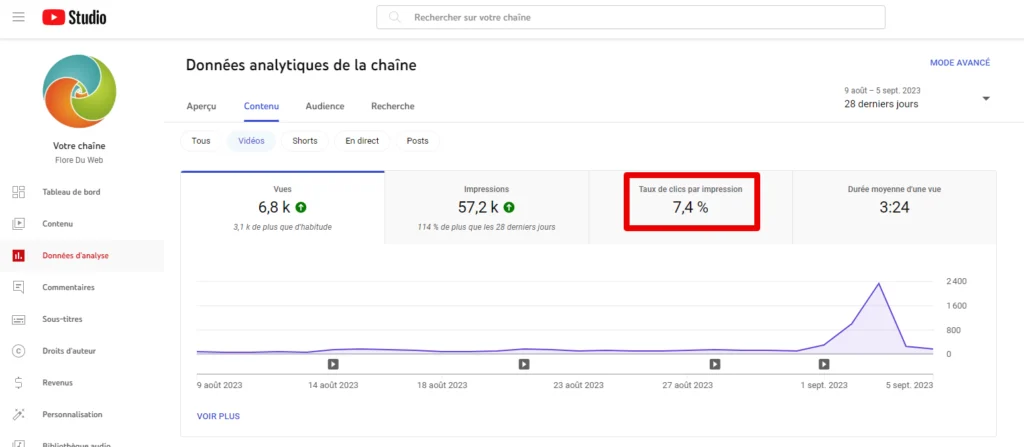Select the Shorts filter chip

[x=305, y=141]
